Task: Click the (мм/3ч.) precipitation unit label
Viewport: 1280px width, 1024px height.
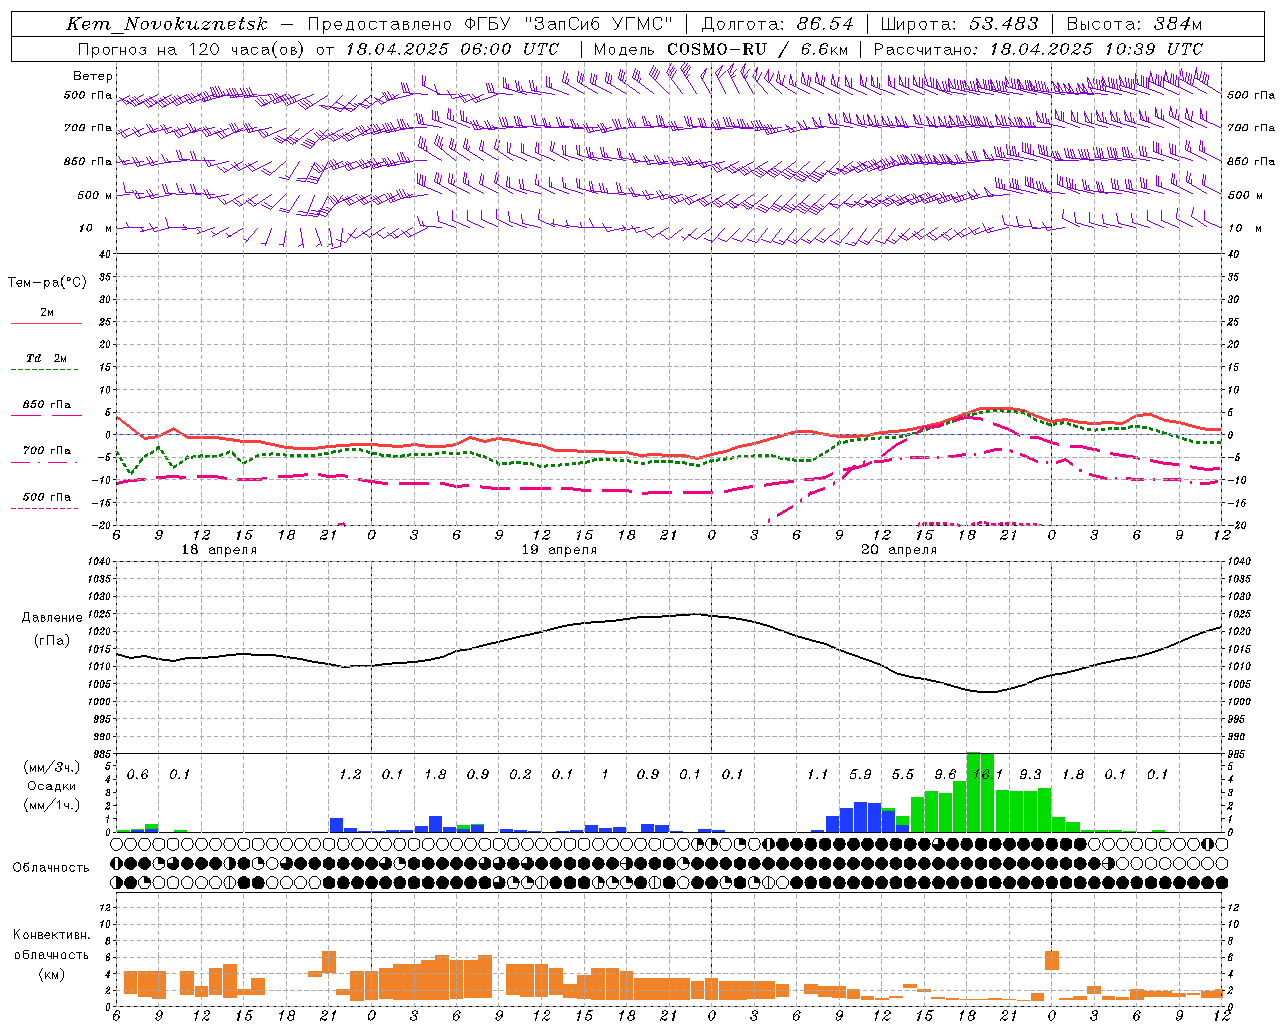Action: click(51, 767)
